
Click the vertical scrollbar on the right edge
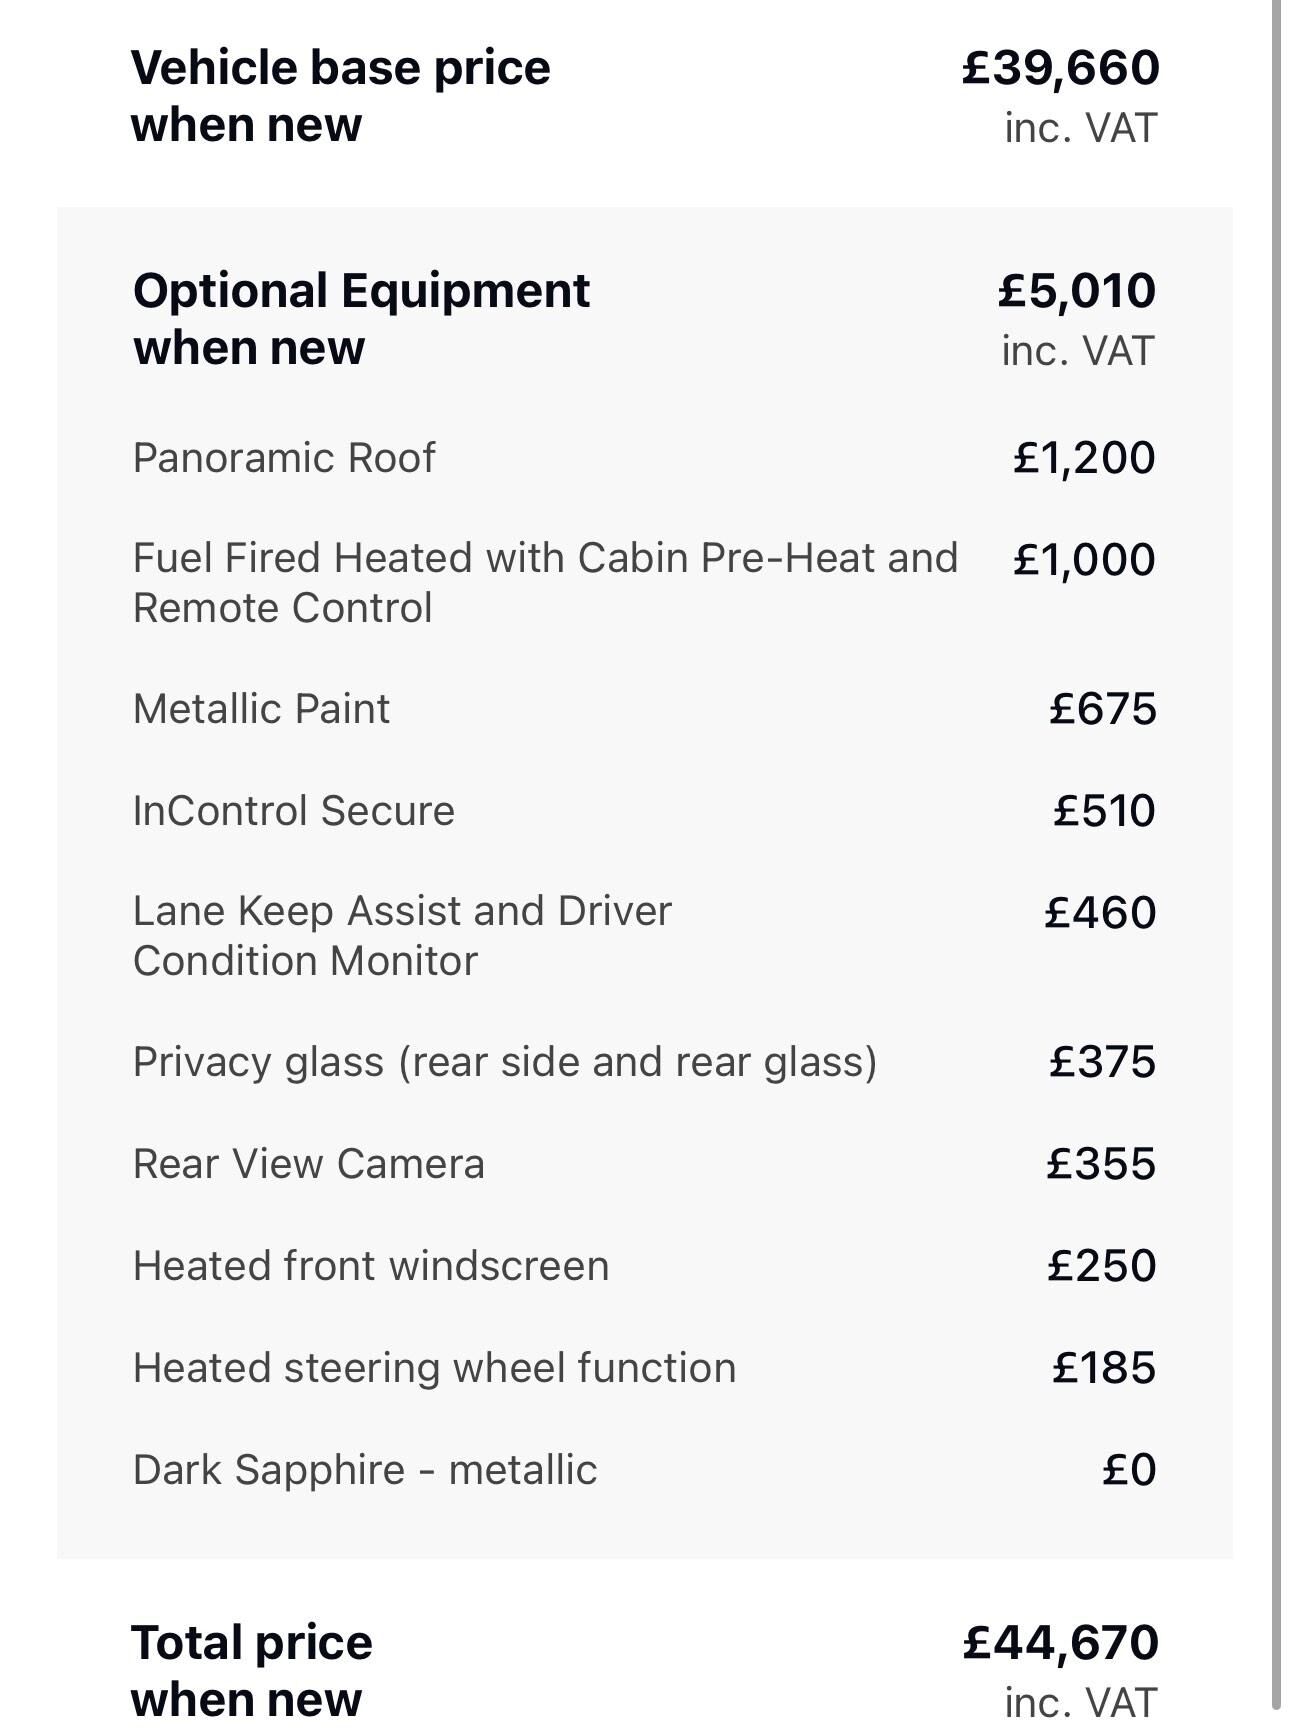(1277, 860)
